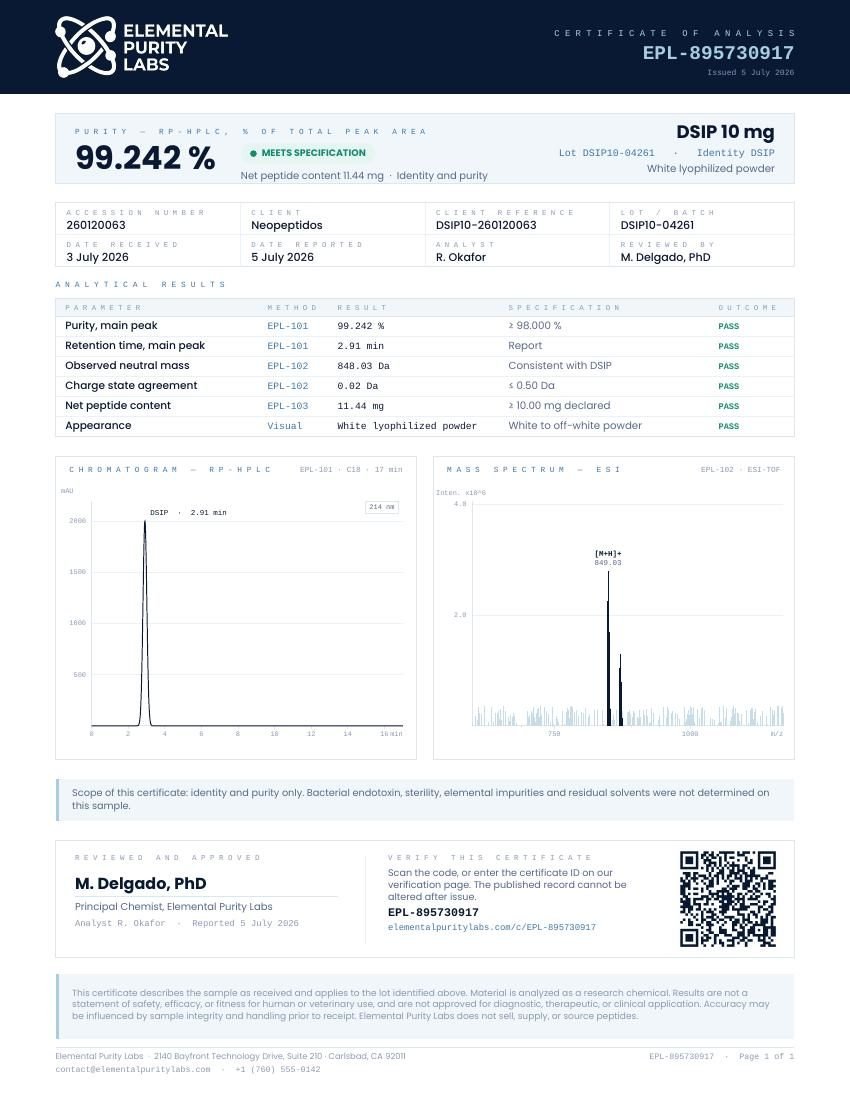Click the date received 3 July 2026
The height and width of the screenshot is (1100, 850).
(97, 257)
